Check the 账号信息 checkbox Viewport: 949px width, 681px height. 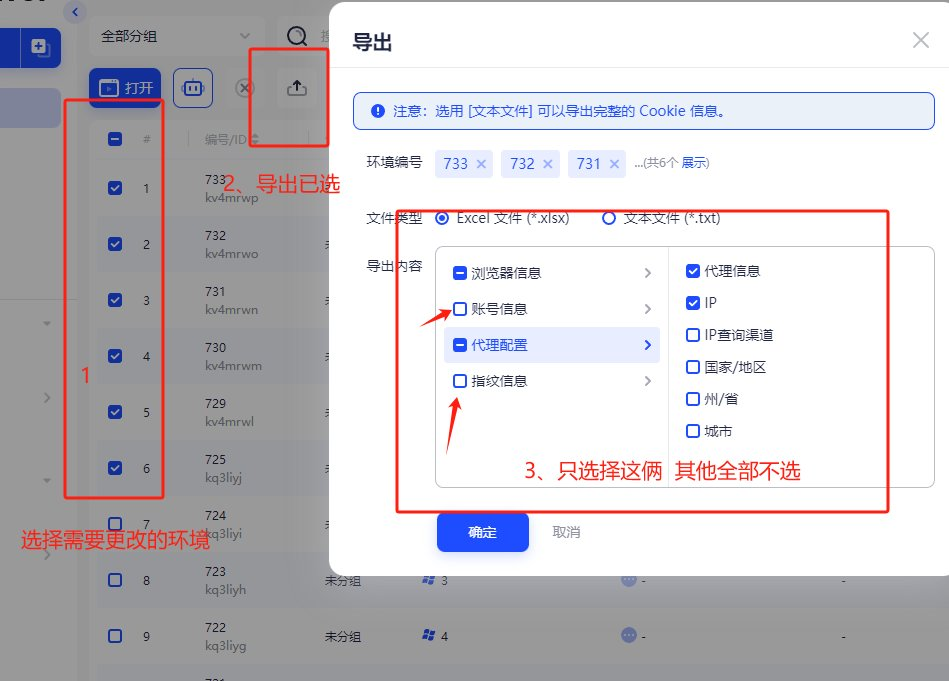(x=460, y=309)
